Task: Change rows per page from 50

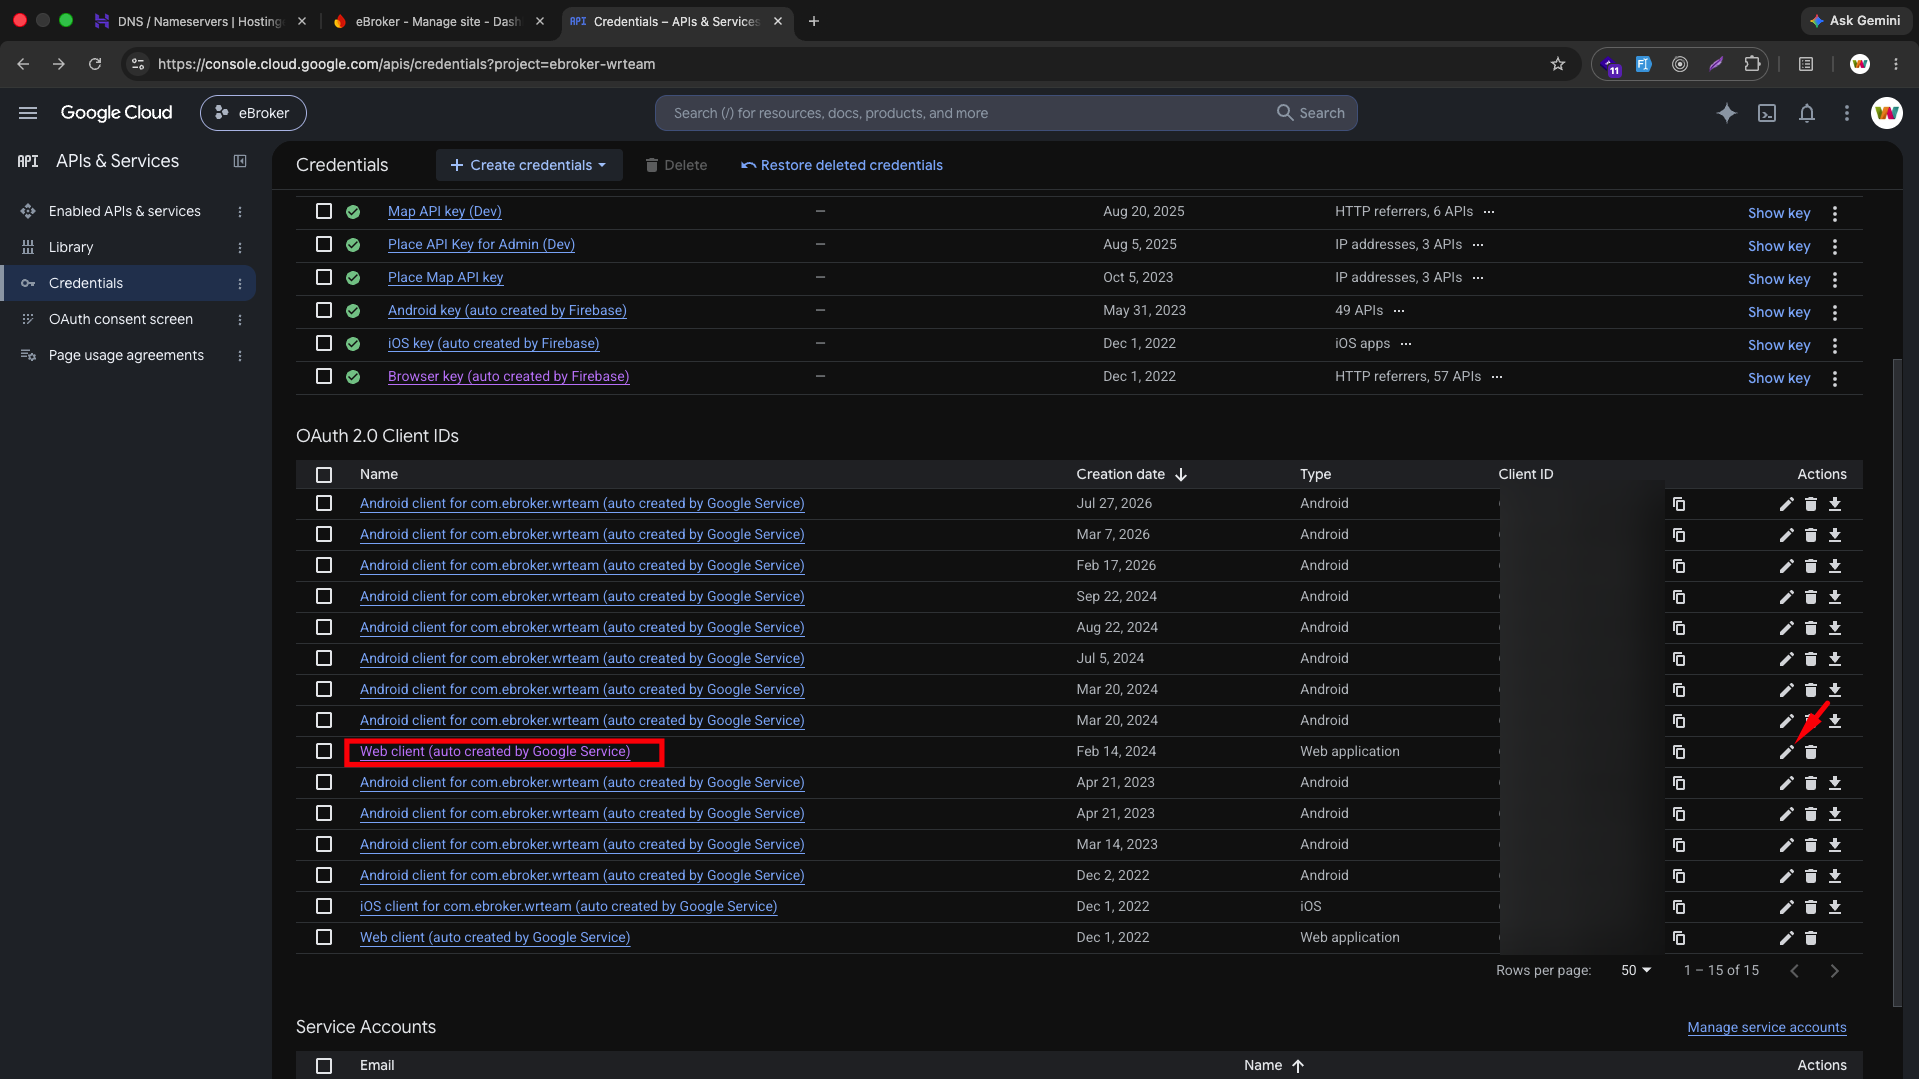Action: [1636, 970]
